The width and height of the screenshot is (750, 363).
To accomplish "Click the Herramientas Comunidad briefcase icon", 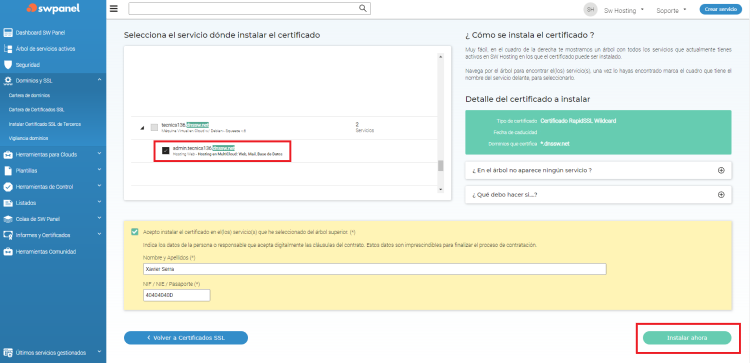I will coord(7,252).
